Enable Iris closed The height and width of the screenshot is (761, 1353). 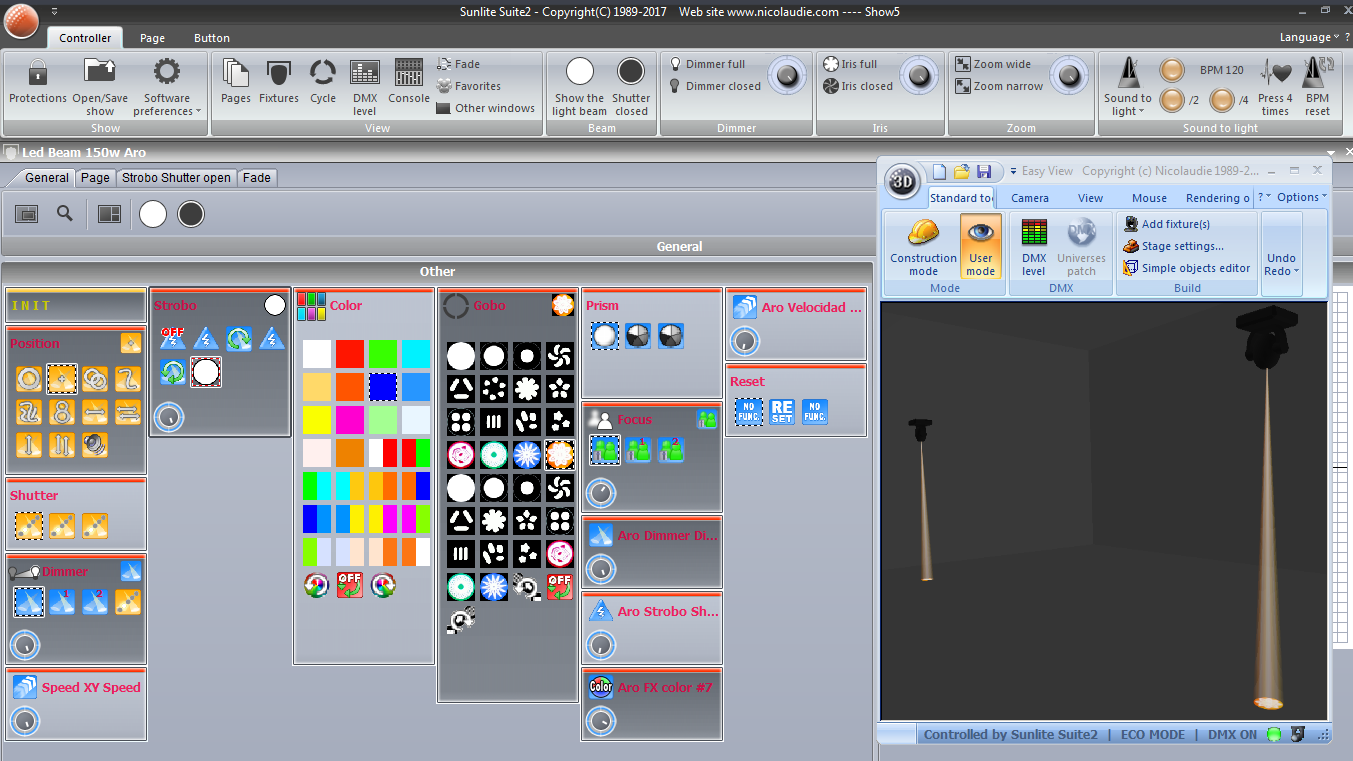point(858,86)
